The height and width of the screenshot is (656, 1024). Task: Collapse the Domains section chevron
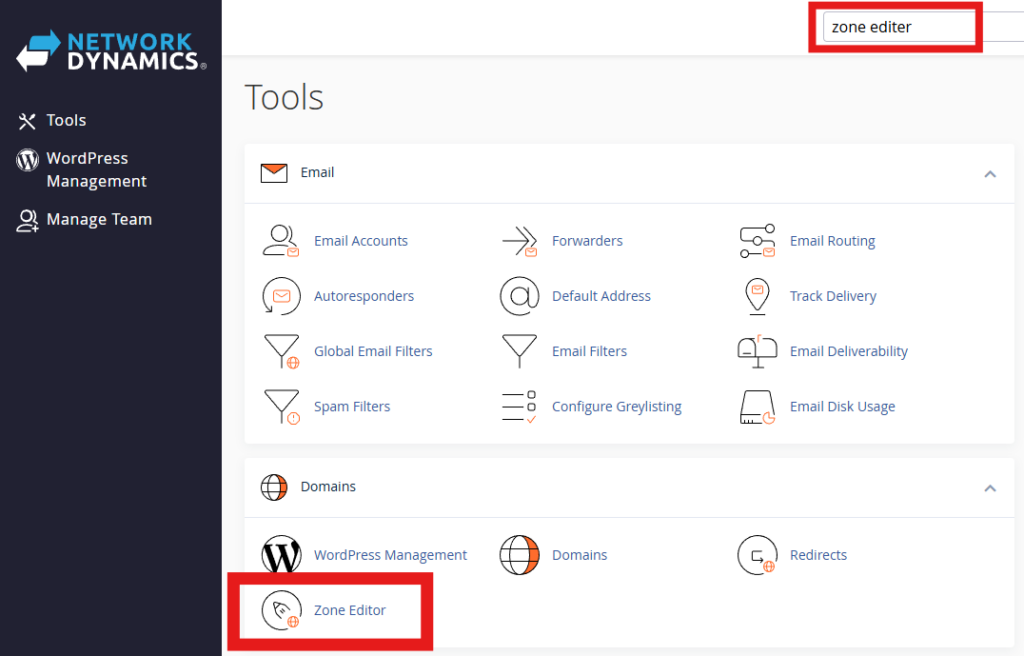click(989, 488)
